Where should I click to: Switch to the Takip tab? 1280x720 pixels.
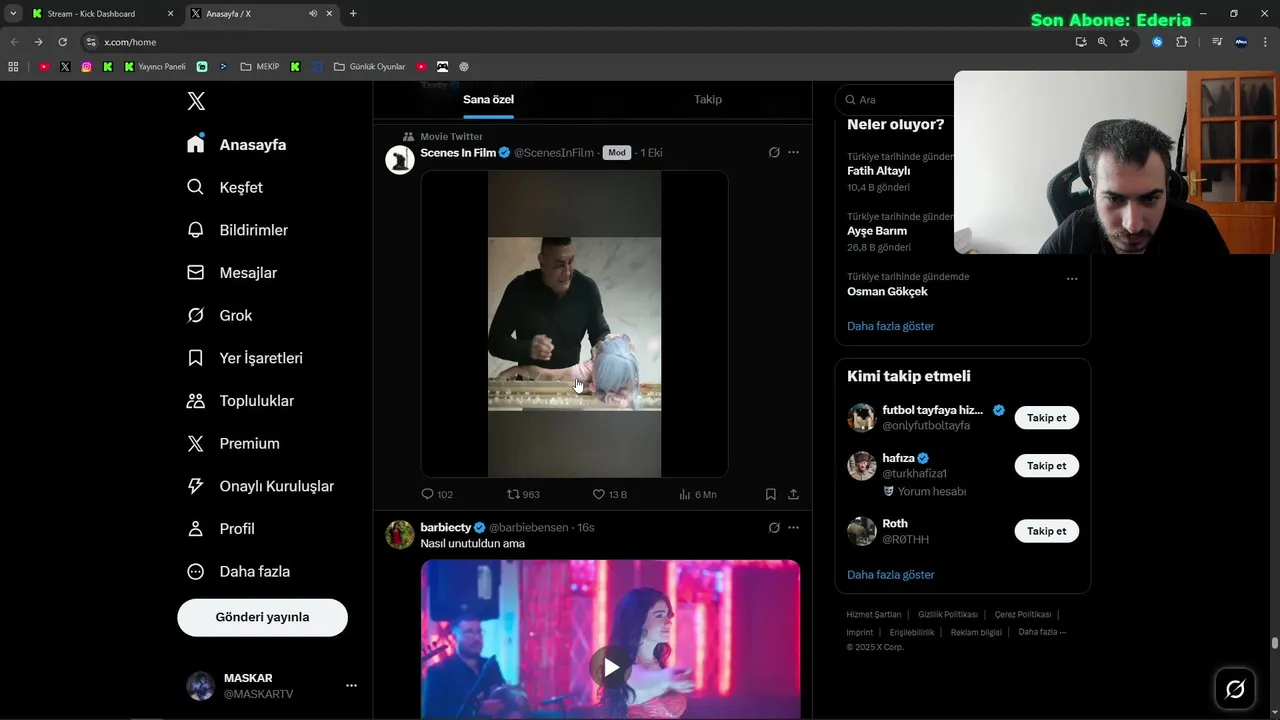pyautogui.click(x=708, y=99)
